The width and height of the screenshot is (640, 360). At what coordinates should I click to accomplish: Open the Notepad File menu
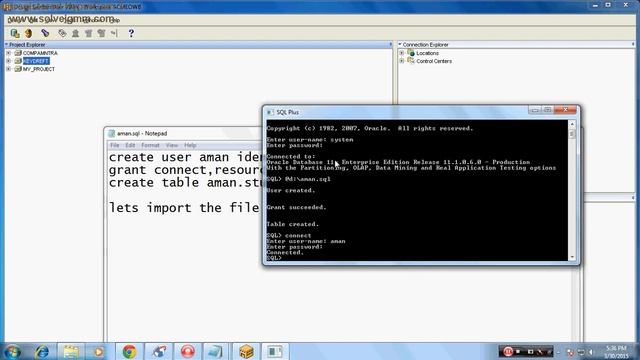(115, 145)
